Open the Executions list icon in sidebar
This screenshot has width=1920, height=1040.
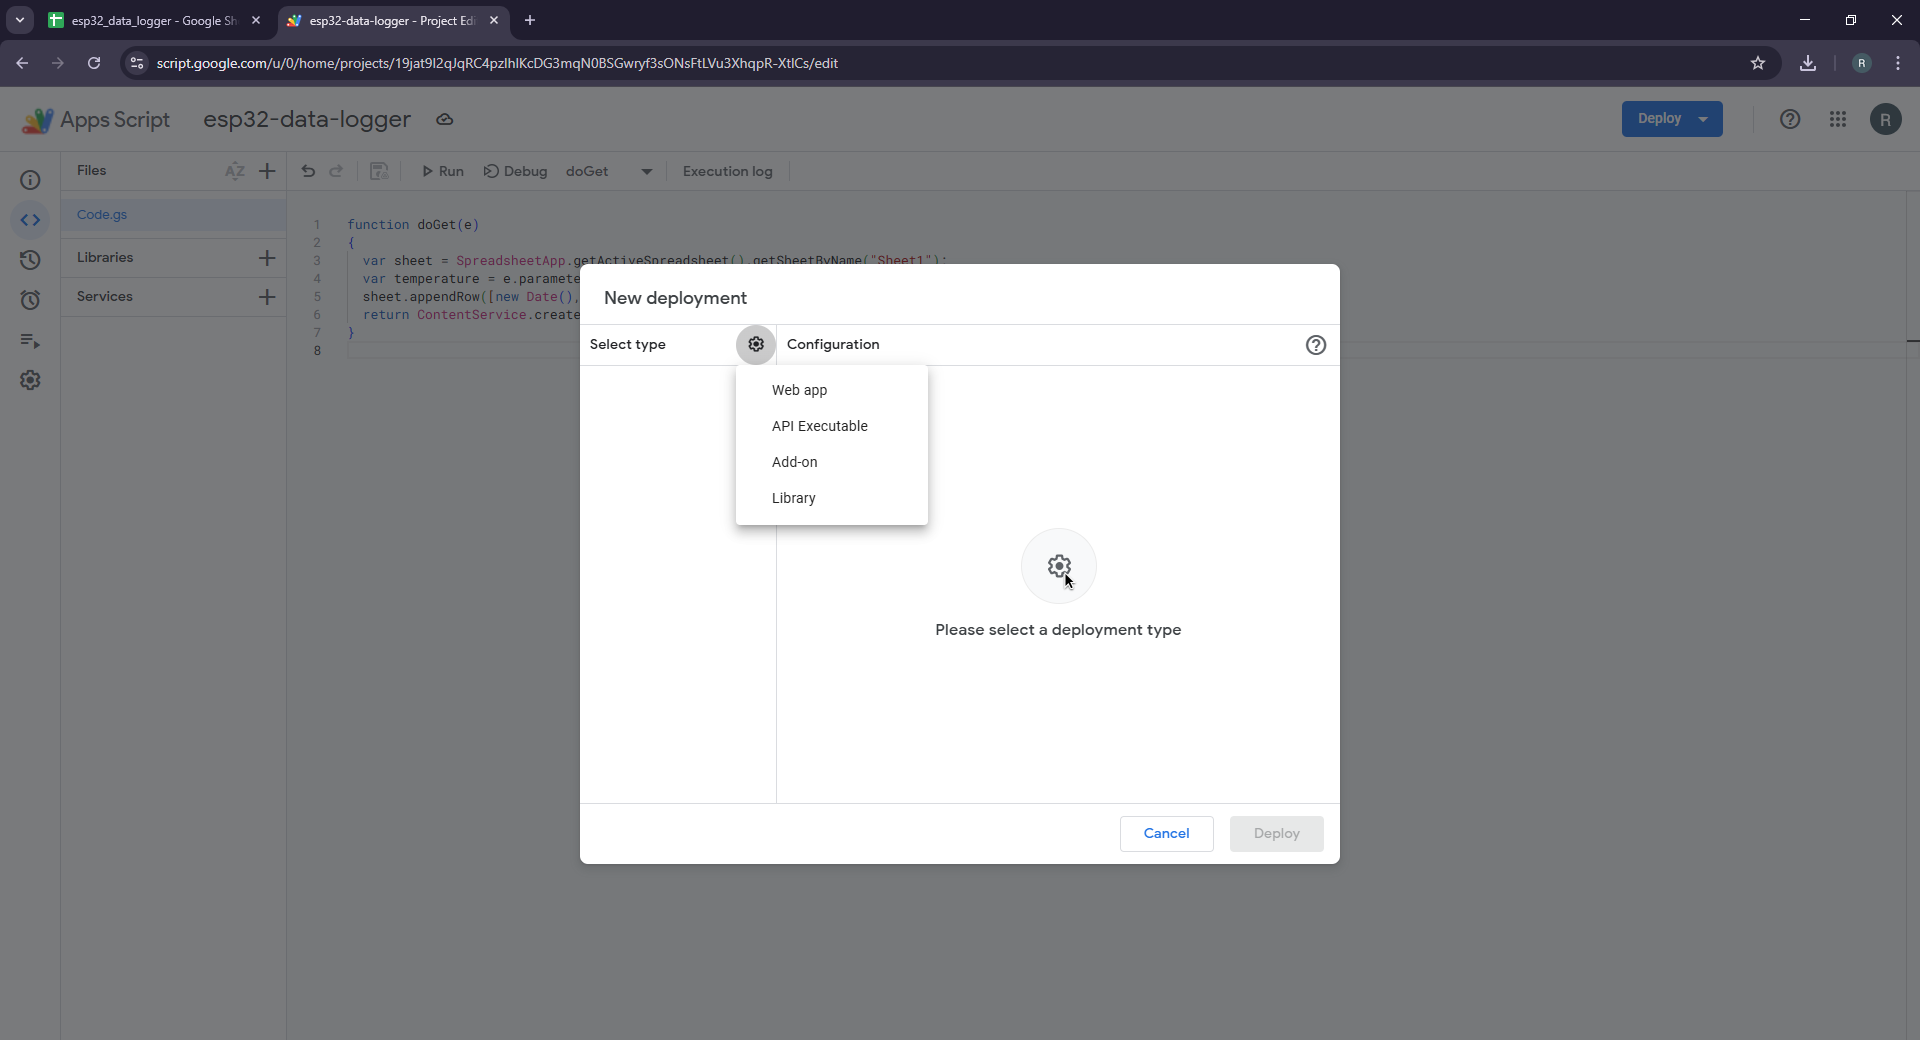[30, 341]
